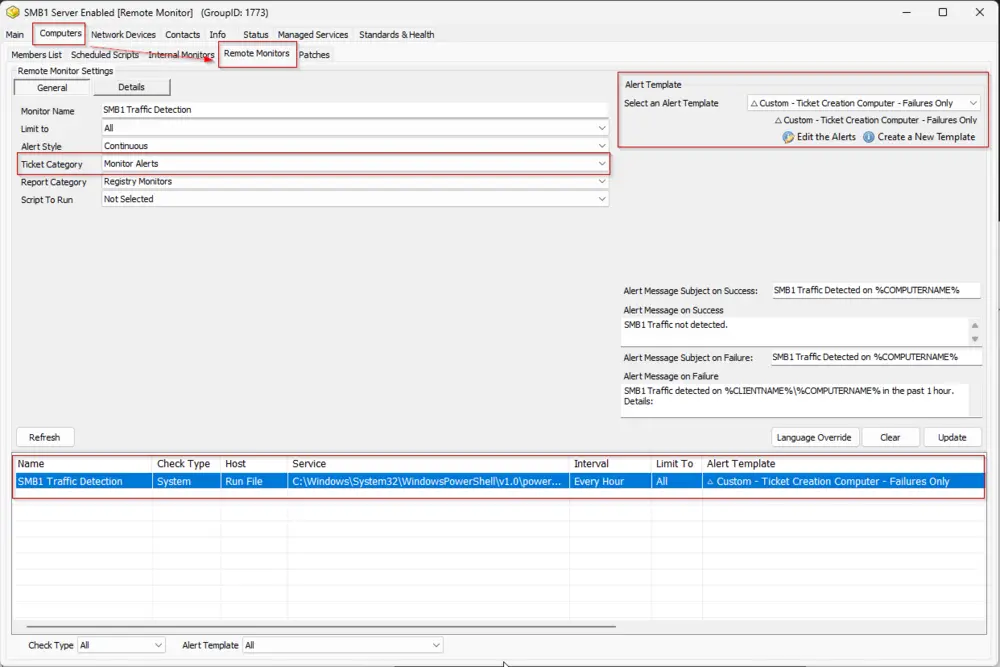This screenshot has height=667, width=1000.
Task: Click the Clear button
Action: pos(890,437)
